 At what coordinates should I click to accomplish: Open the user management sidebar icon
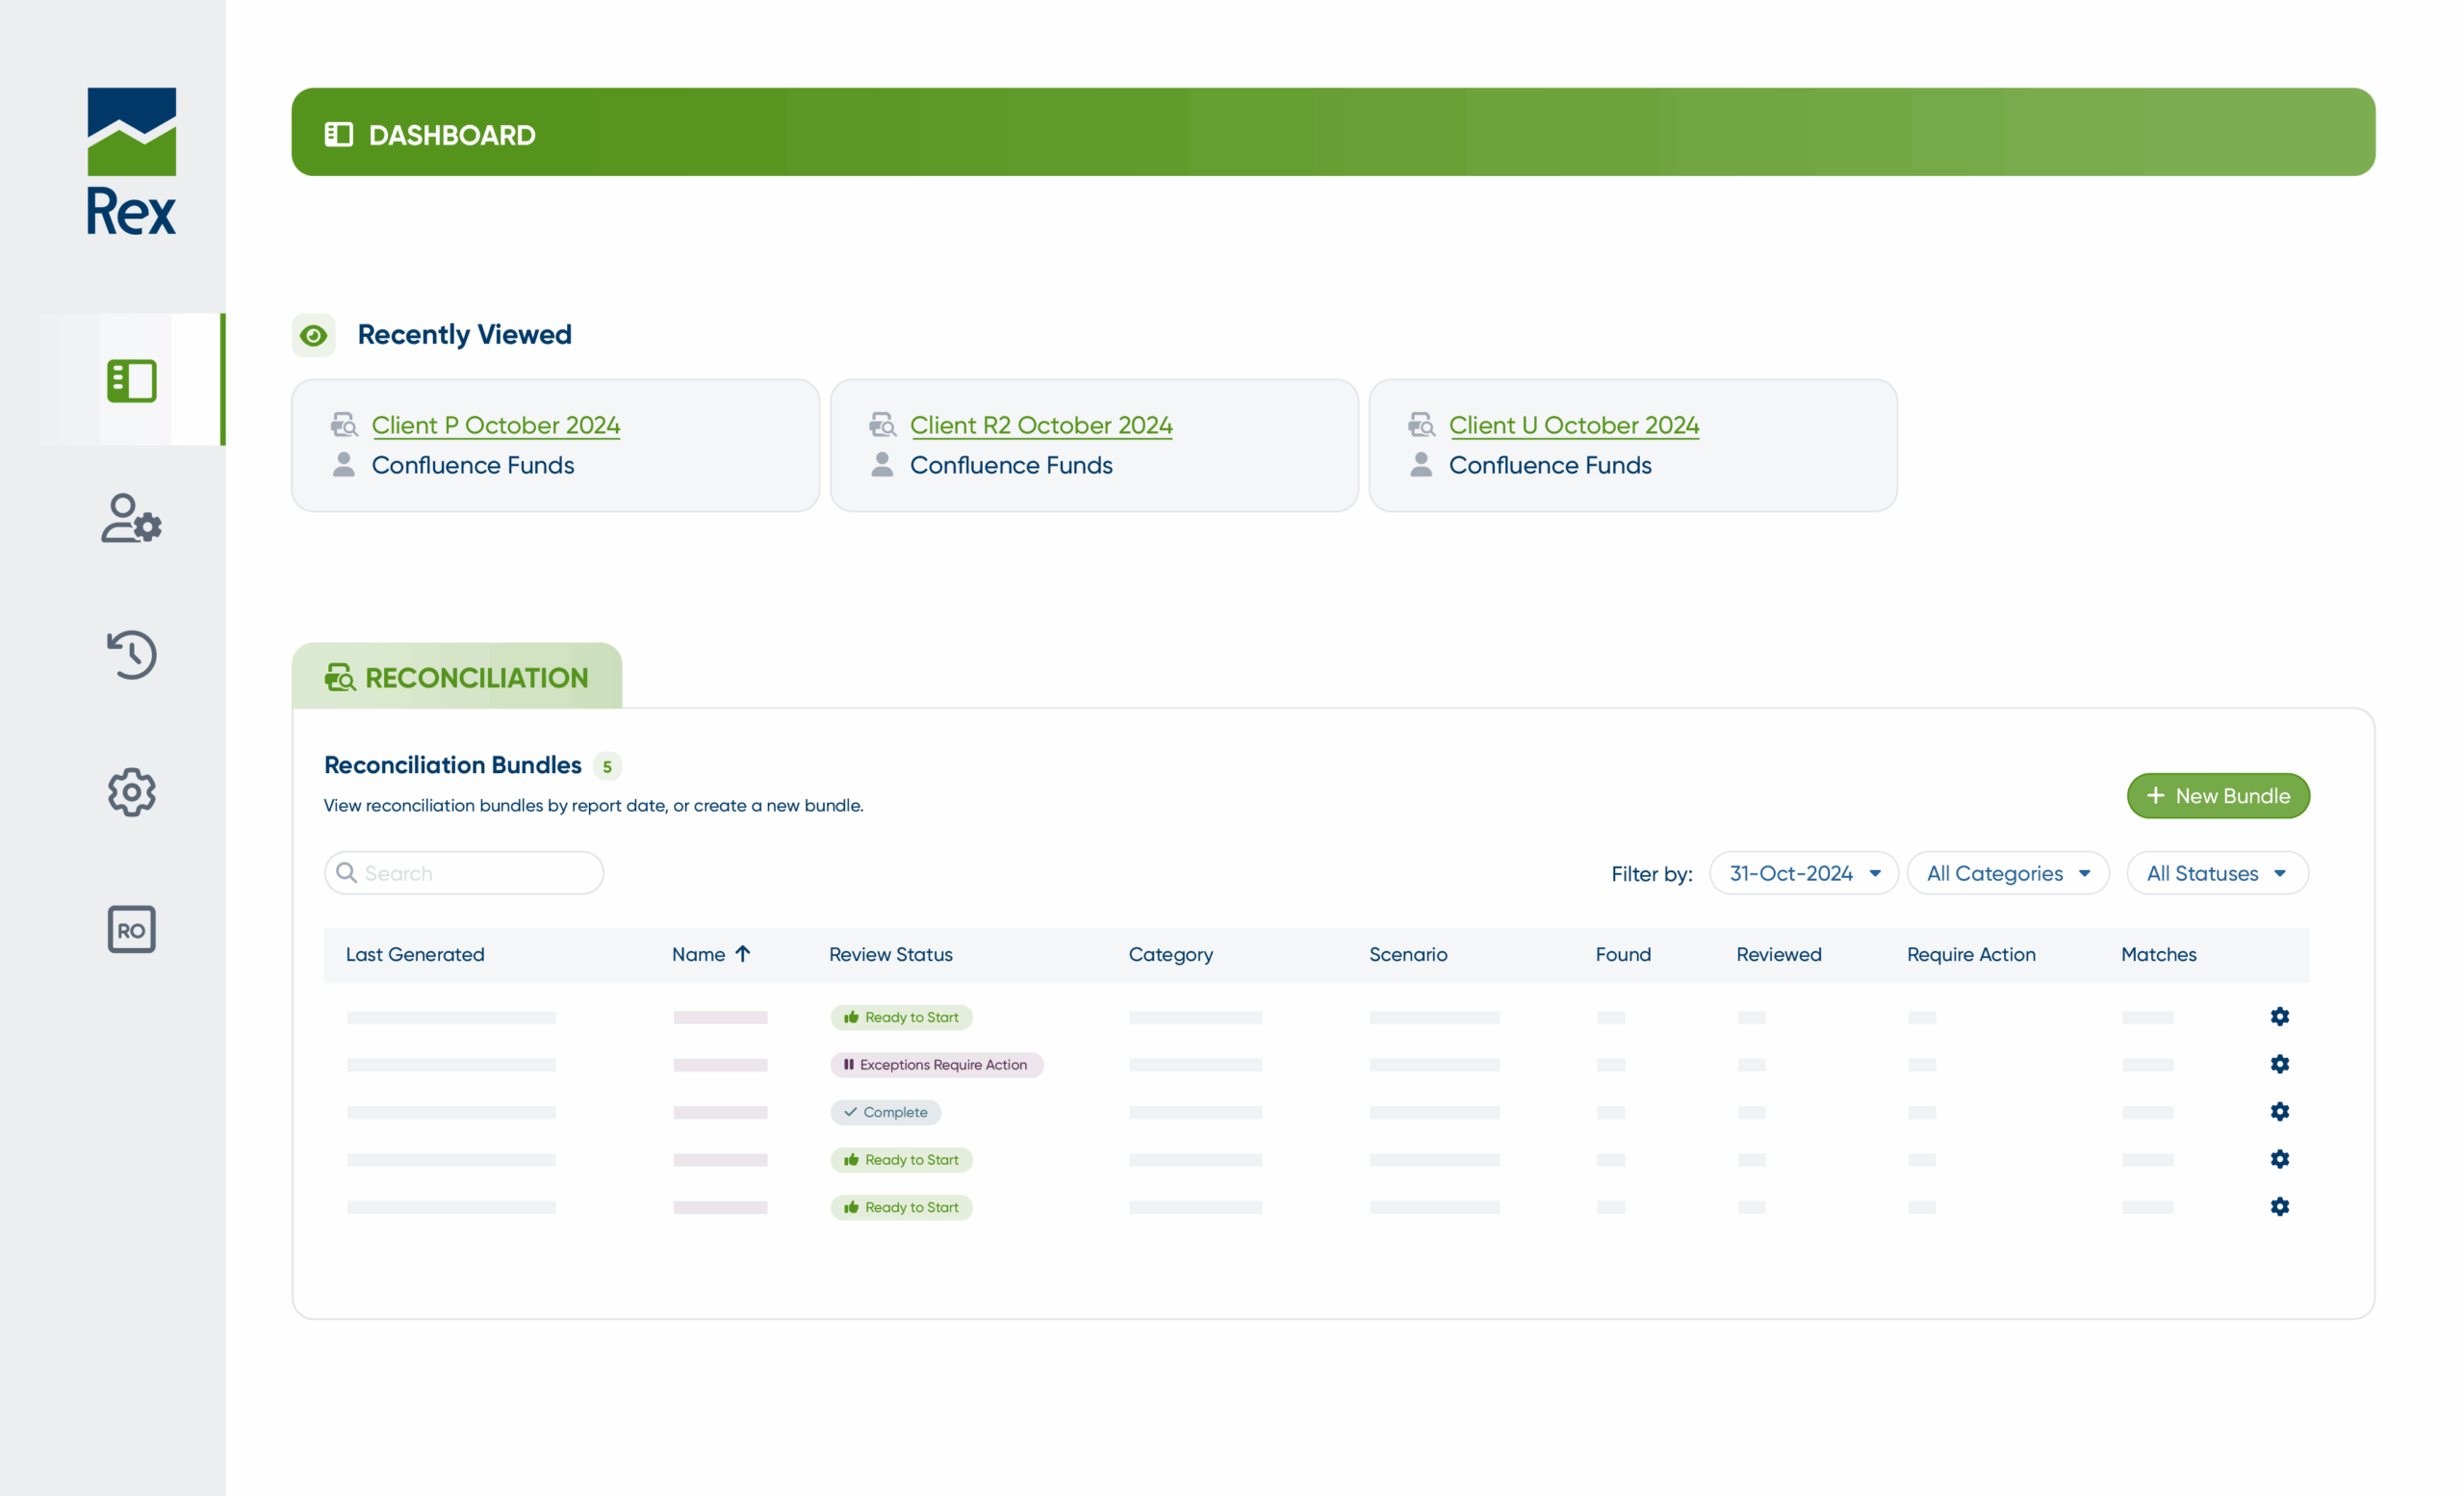131,518
